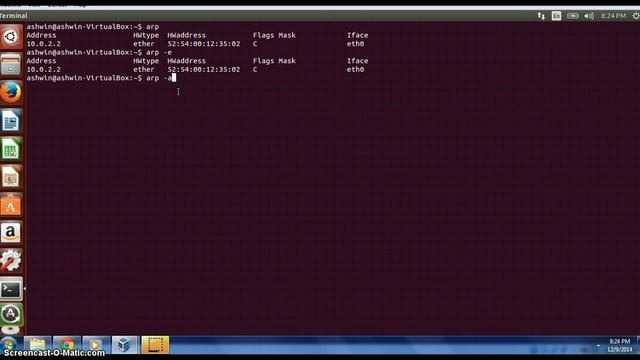This screenshot has height=360, width=640.
Task: Click the first 'Flags Mask' column header
Action: pyautogui.click(x=274, y=35)
